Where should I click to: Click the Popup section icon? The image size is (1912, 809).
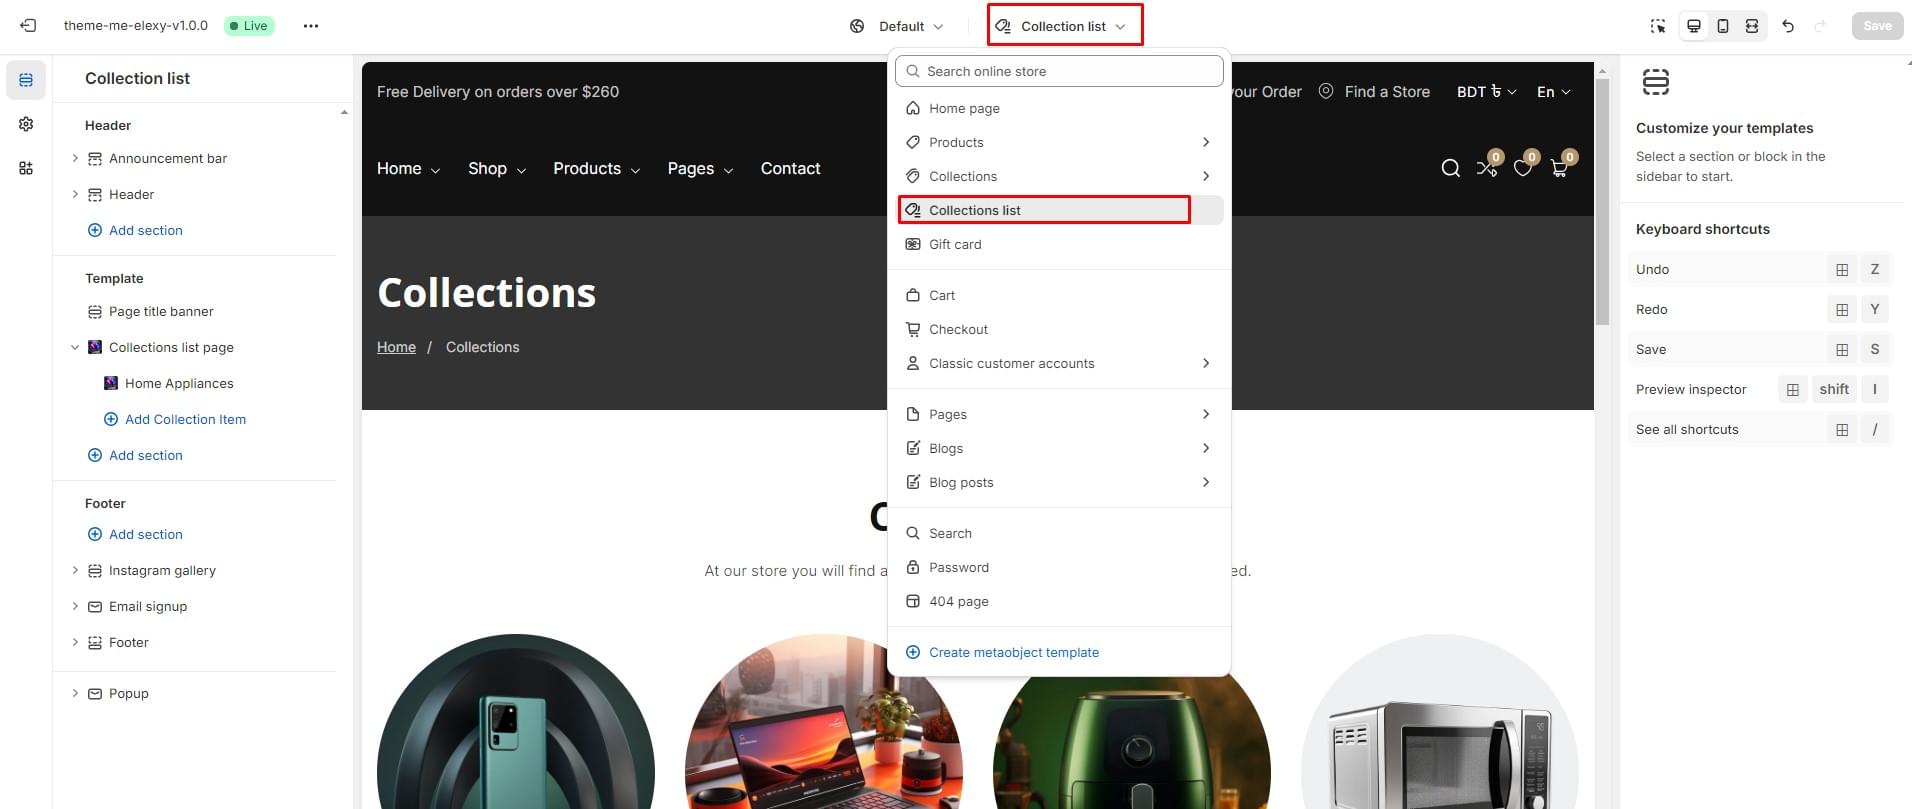pyautogui.click(x=95, y=694)
